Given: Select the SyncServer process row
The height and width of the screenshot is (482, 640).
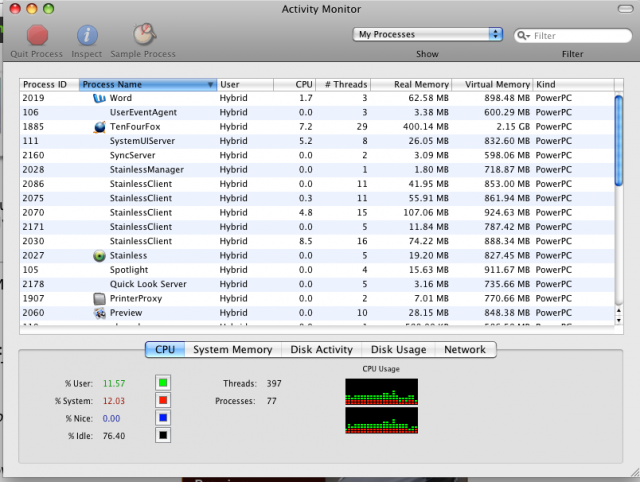Looking at the screenshot, I should (317, 155).
